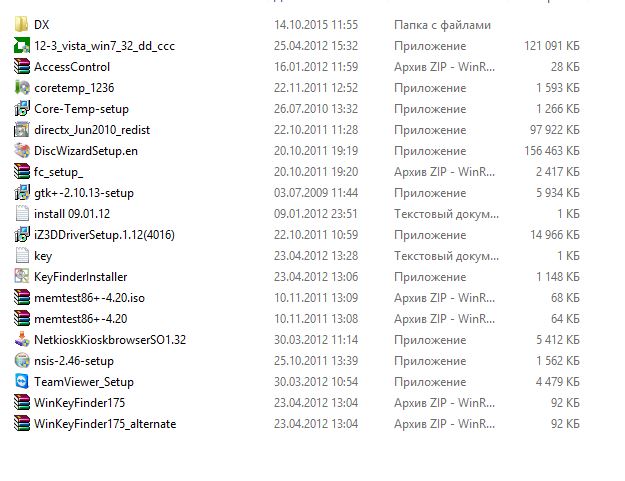The image size is (625, 481).
Task: Click the memtest86+-4.20.iso archive name
Action: [x=89, y=298]
